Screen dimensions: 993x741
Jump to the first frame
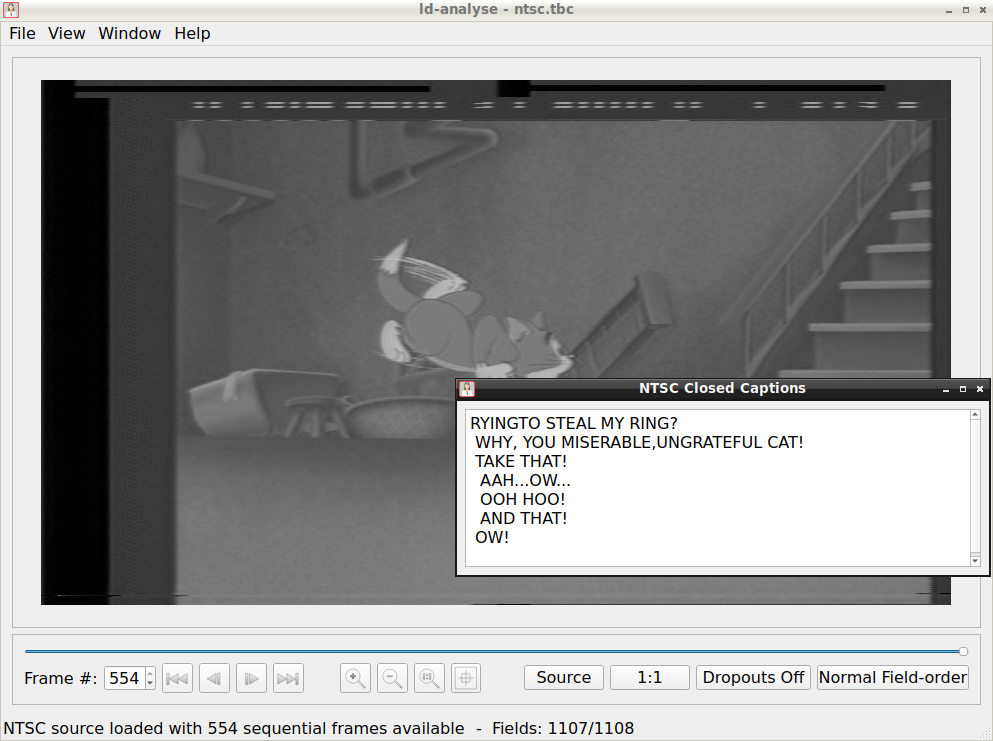pyautogui.click(x=177, y=678)
